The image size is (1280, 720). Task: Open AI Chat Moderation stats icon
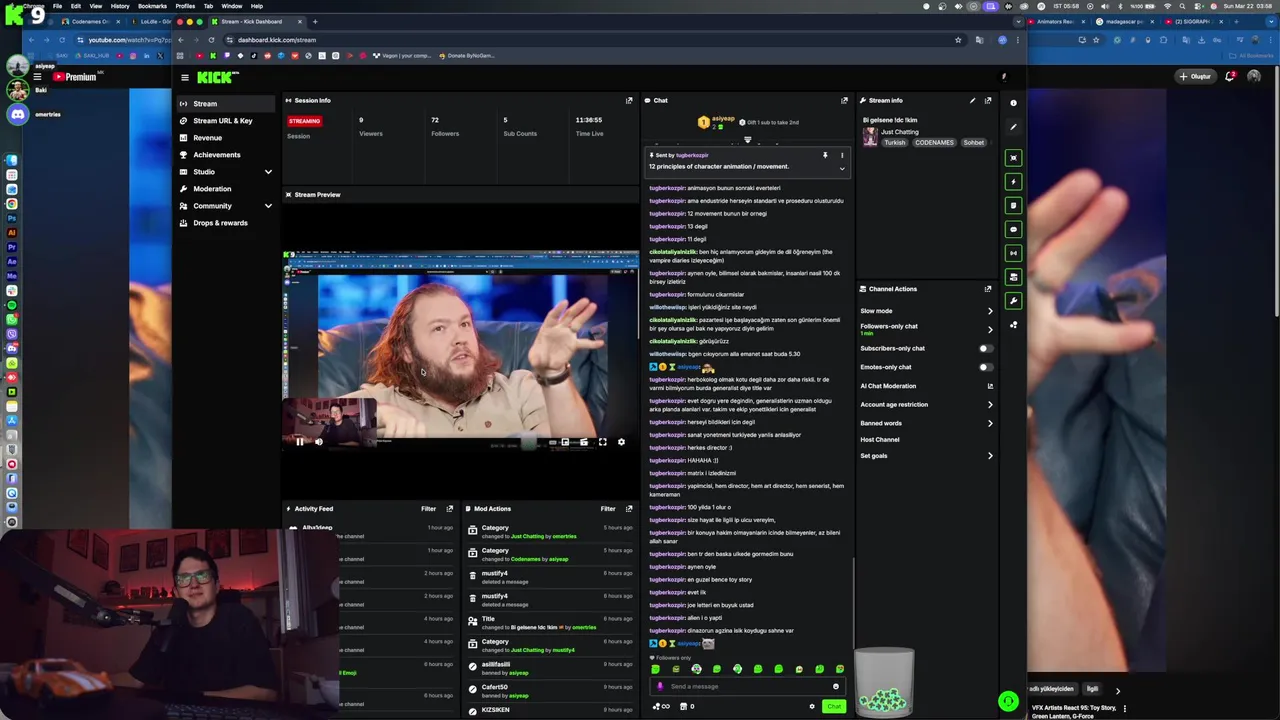pyautogui.click(x=990, y=386)
